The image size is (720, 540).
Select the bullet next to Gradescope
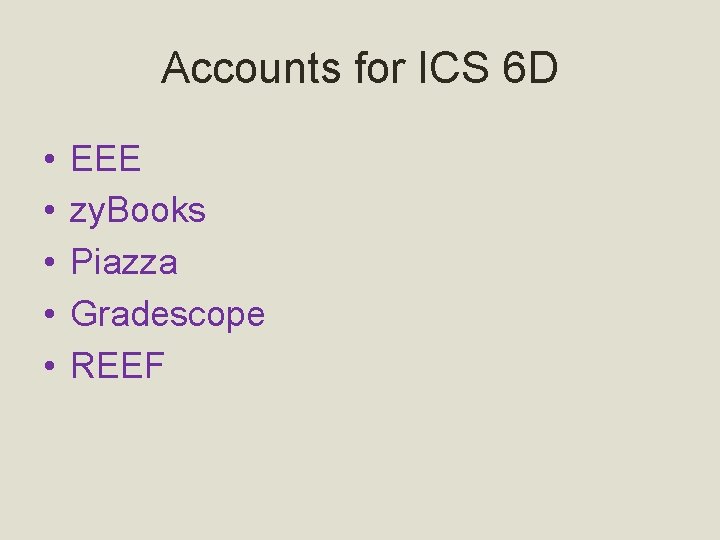pyautogui.click(x=50, y=314)
